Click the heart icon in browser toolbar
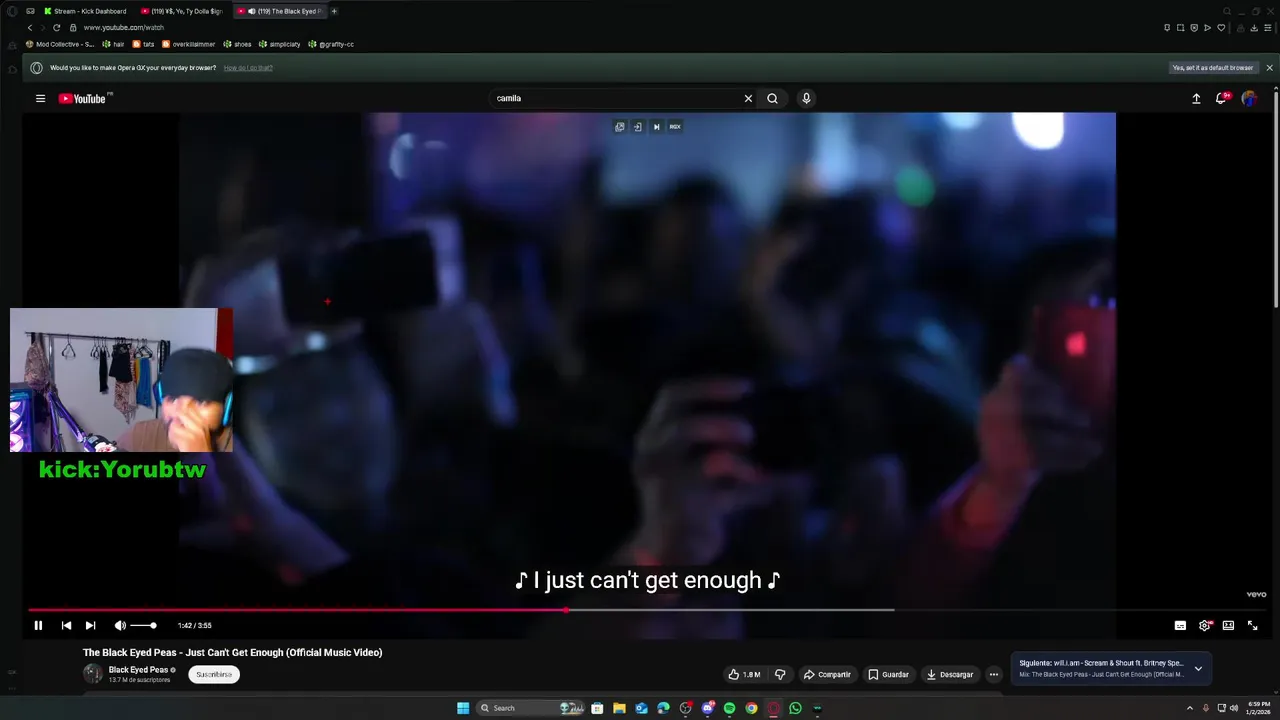The image size is (1280, 720). coord(1221,27)
